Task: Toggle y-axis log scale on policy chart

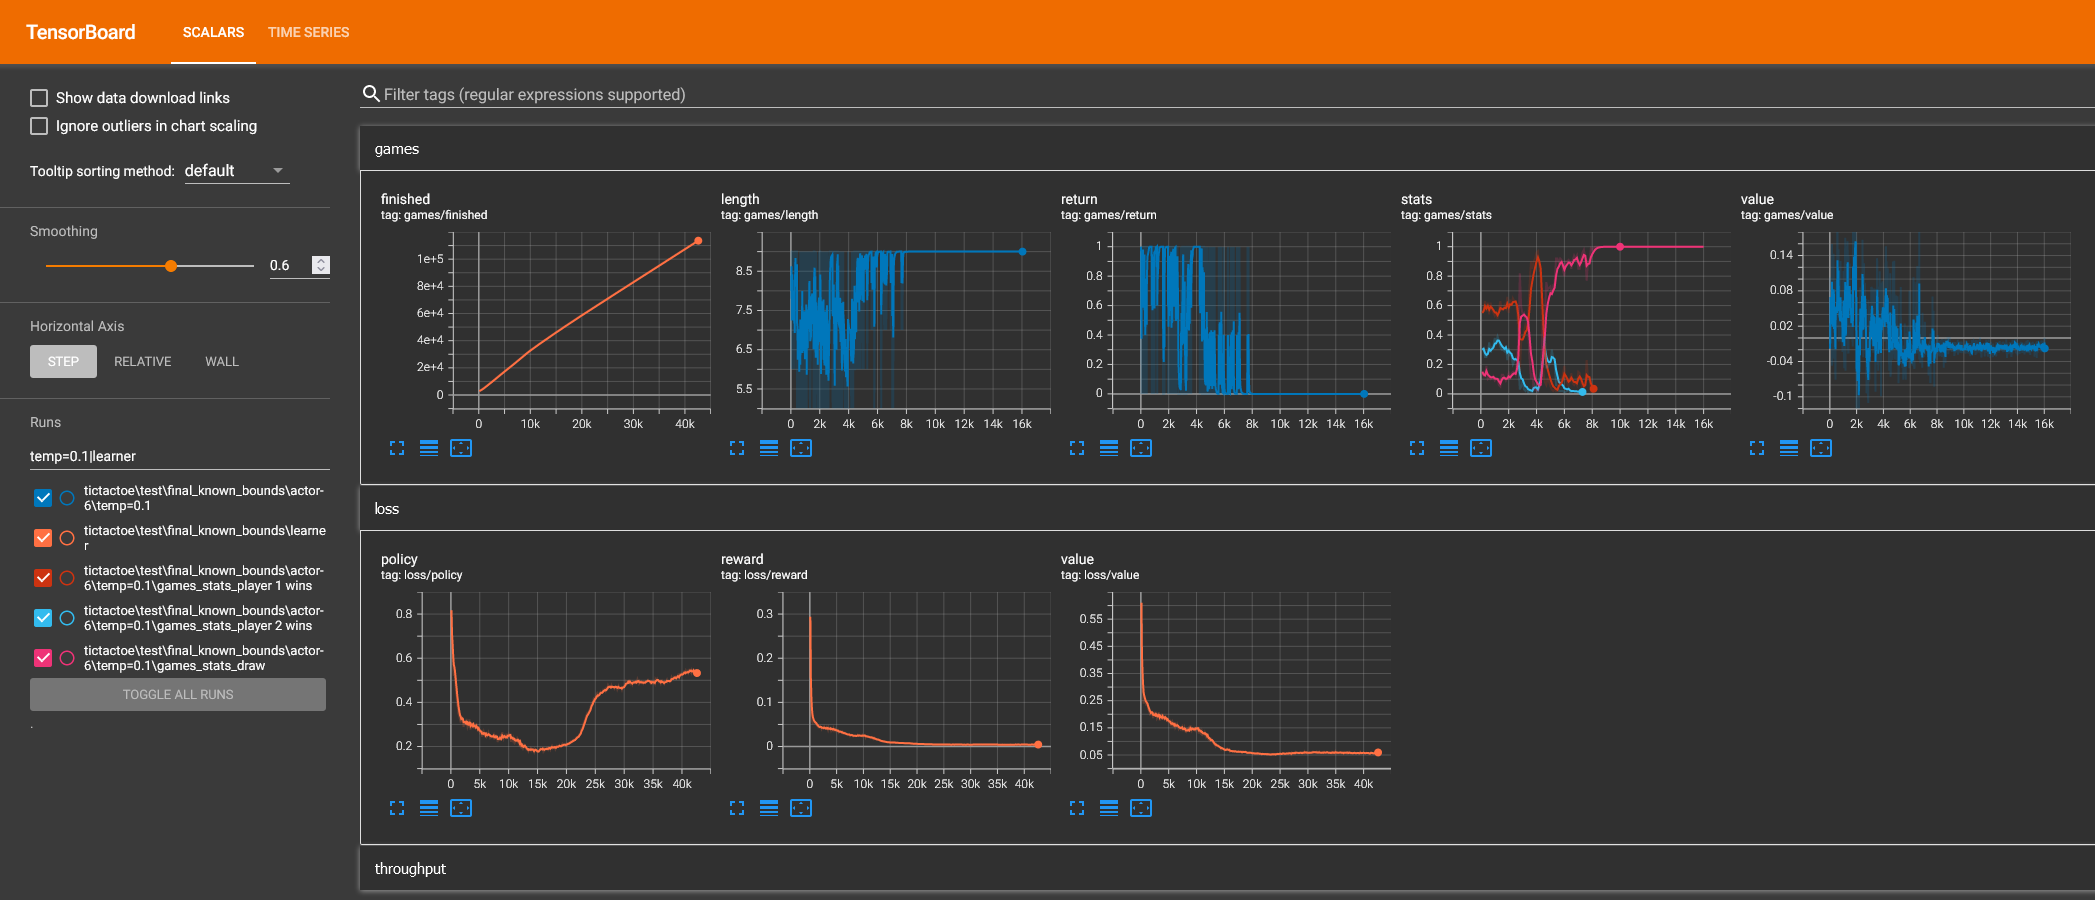Action: tap(429, 808)
